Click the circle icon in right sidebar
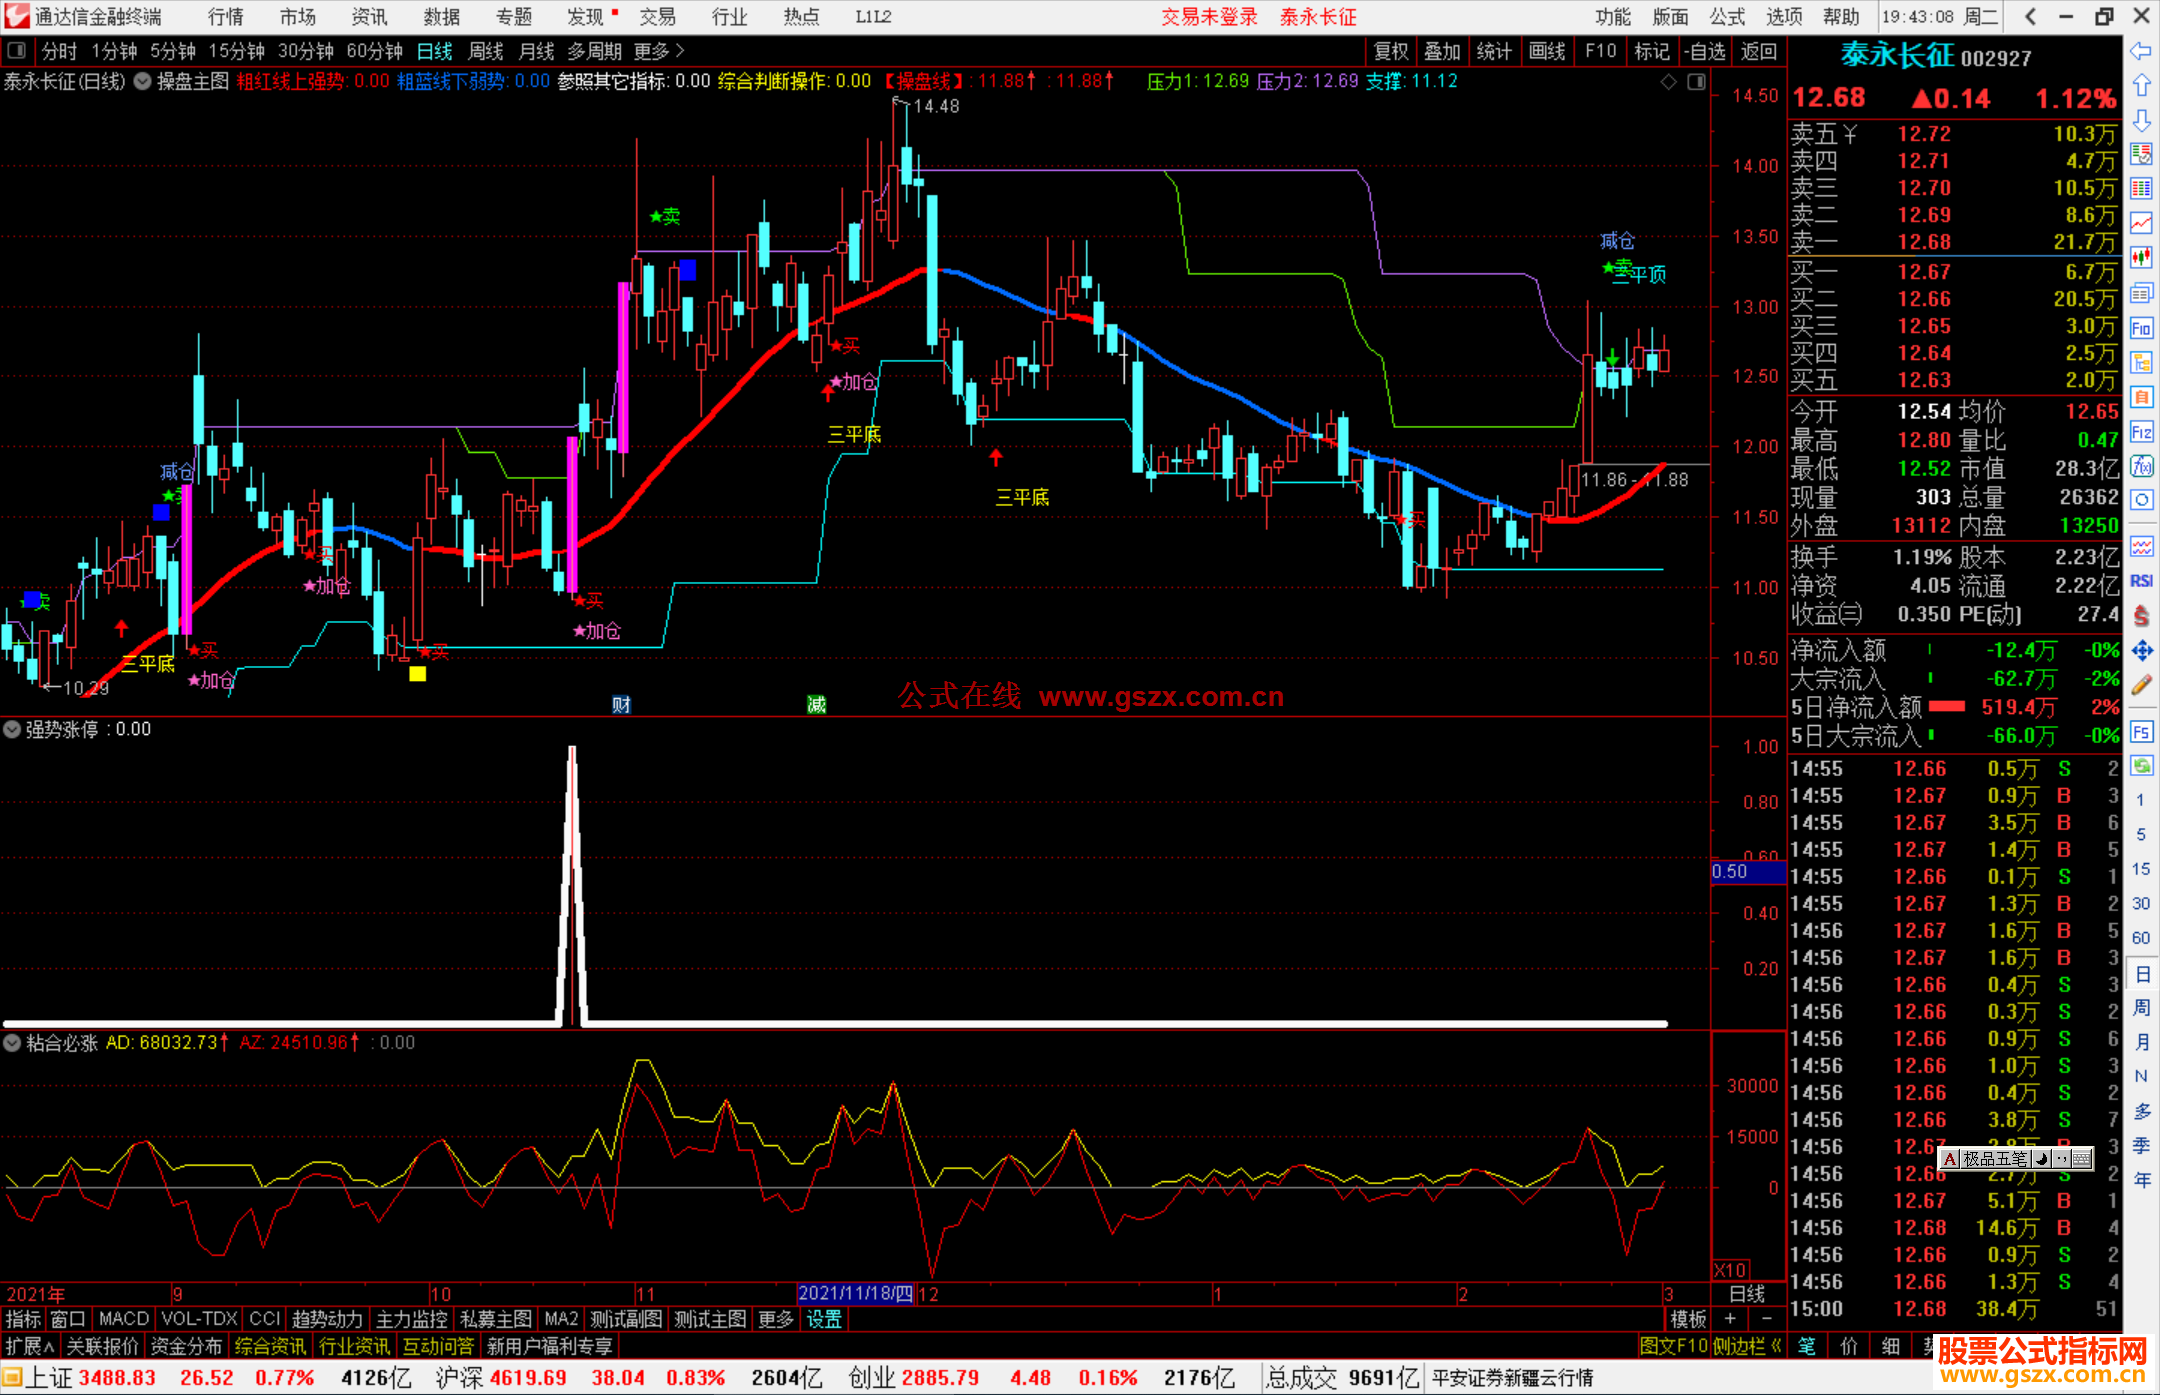Viewport: 2160px width, 1395px height. pos(2141,500)
